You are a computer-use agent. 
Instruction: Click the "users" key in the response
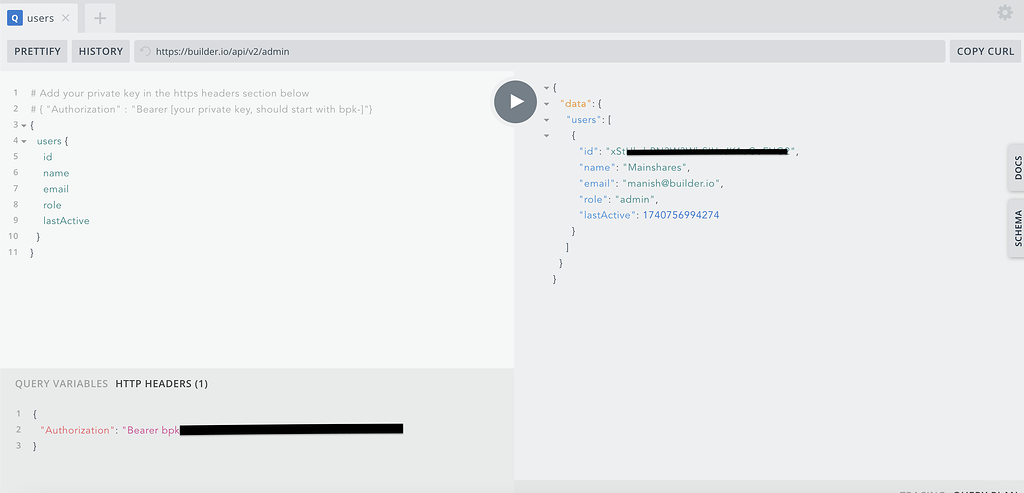(584, 119)
